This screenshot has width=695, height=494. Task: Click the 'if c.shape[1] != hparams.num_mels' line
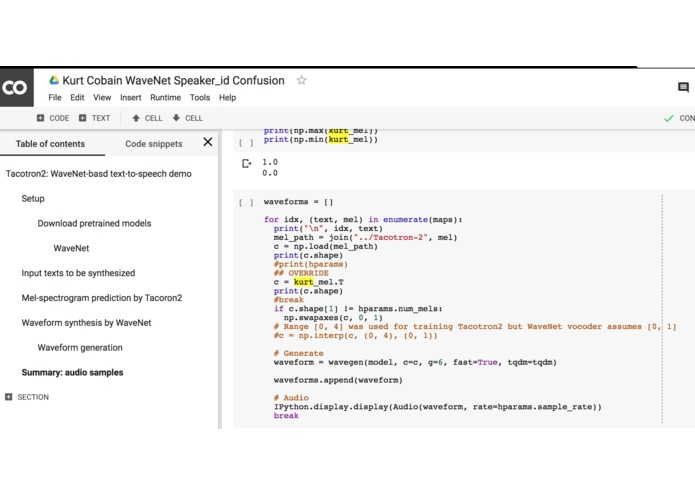point(358,309)
